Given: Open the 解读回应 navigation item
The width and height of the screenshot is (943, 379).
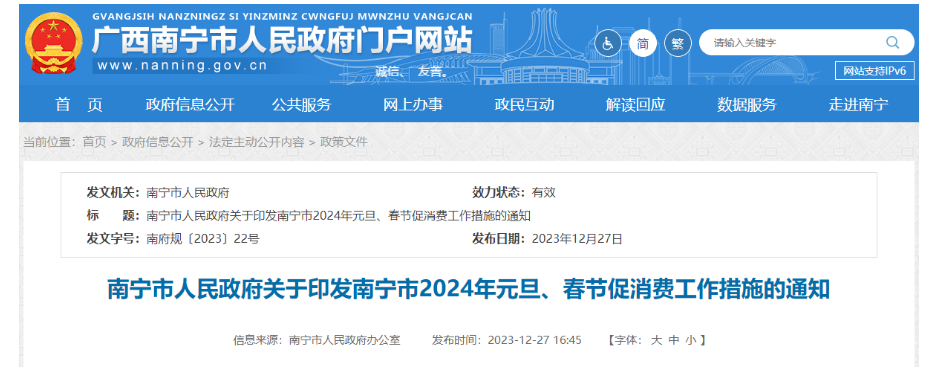Looking at the screenshot, I should click(636, 105).
